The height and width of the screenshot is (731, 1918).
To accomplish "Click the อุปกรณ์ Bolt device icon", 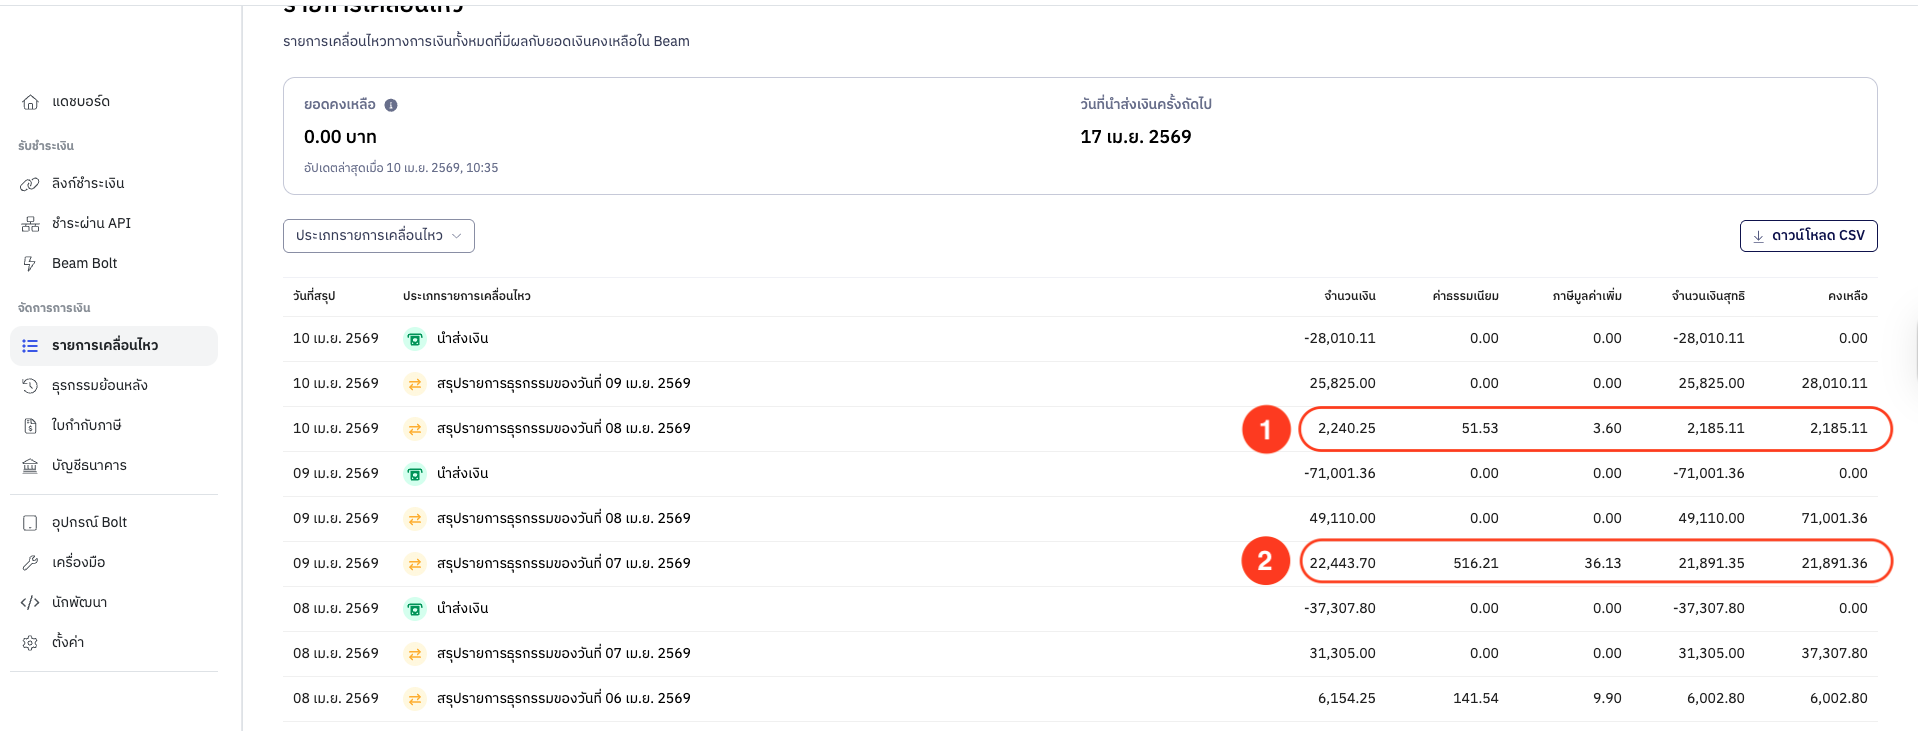I will point(30,523).
